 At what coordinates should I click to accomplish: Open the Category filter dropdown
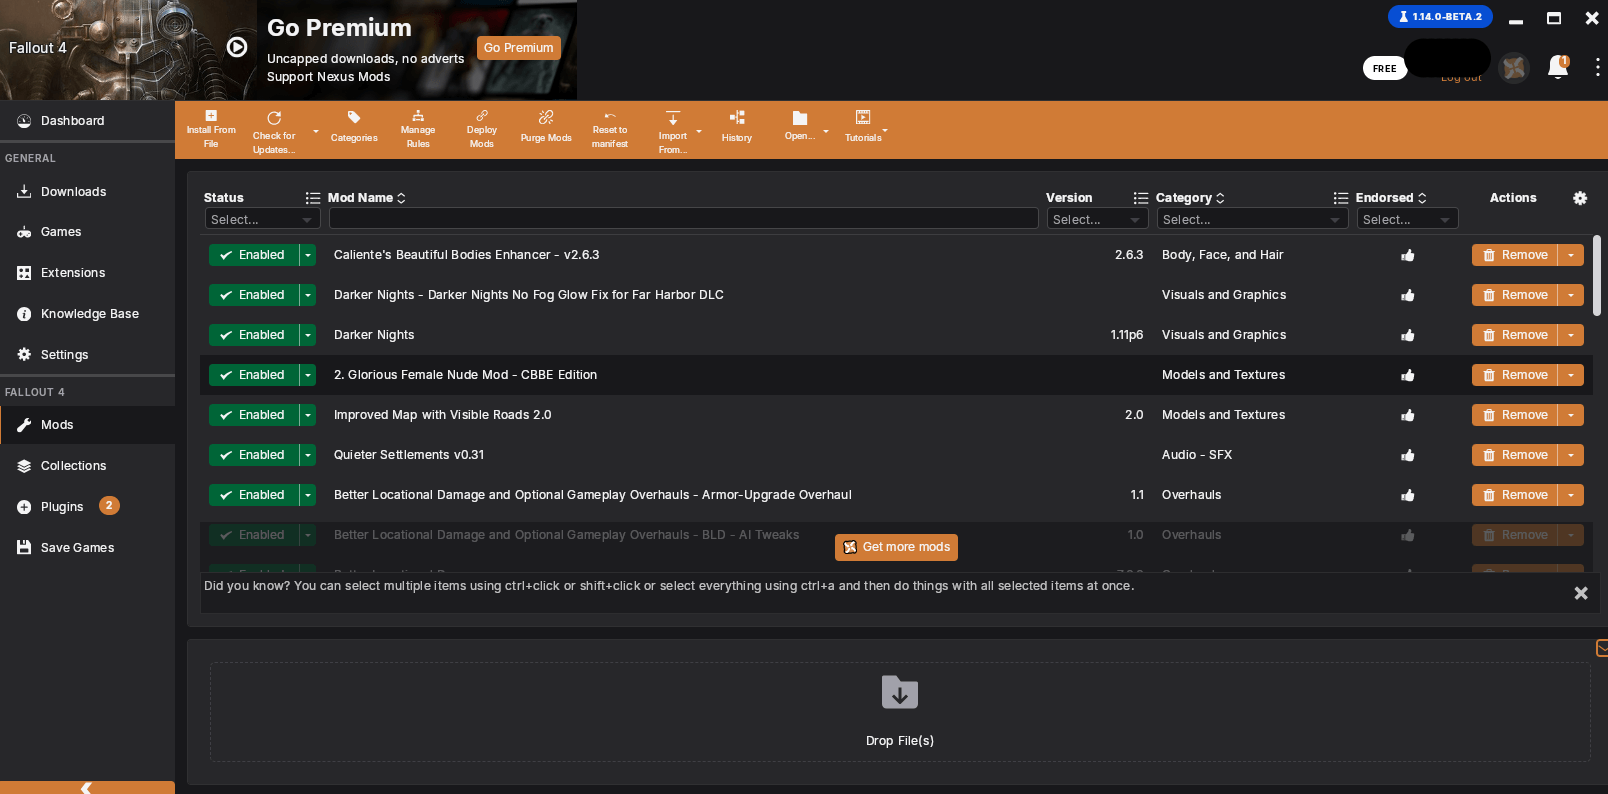click(1252, 219)
